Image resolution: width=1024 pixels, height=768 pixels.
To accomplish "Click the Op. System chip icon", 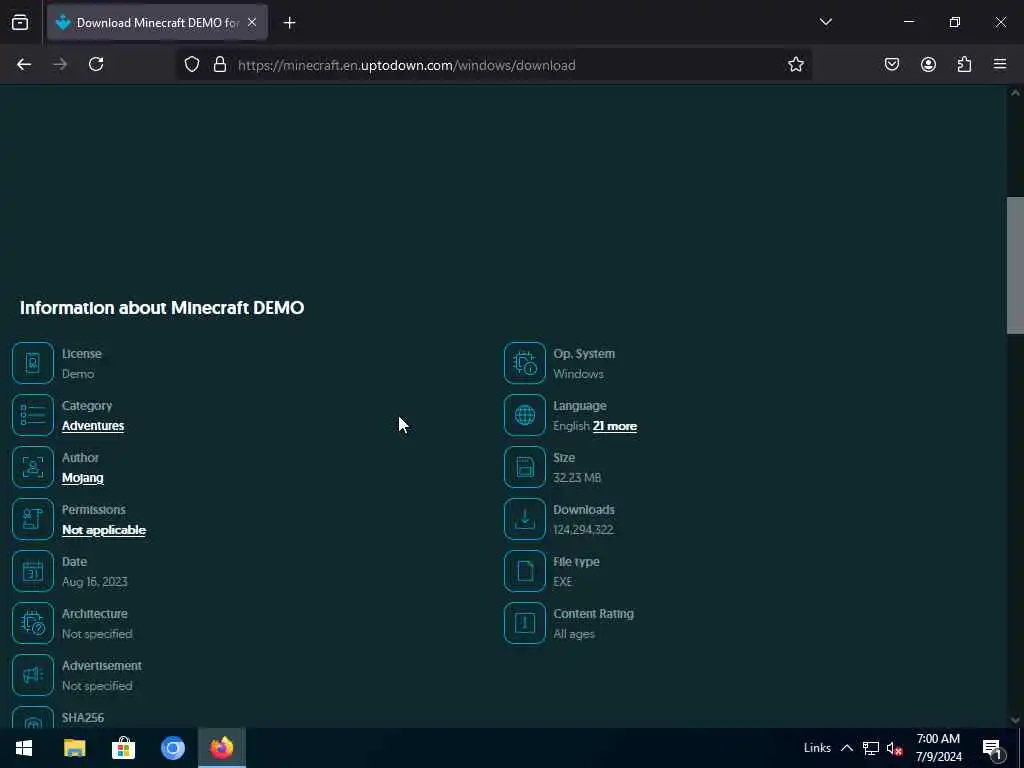I will pyautogui.click(x=524, y=363).
